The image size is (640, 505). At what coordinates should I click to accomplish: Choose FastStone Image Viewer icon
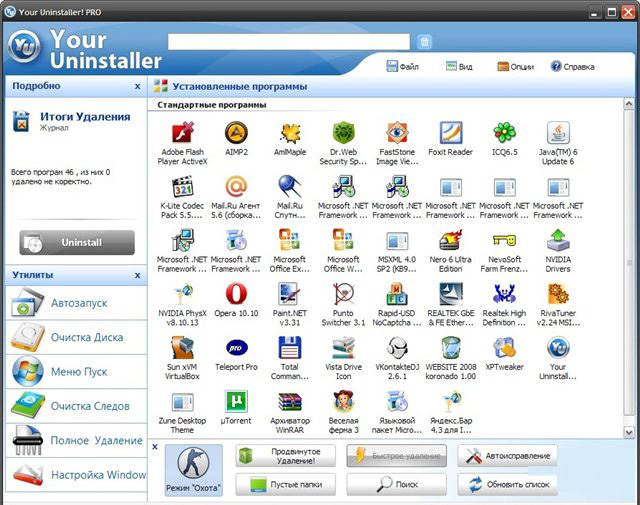tap(397, 133)
